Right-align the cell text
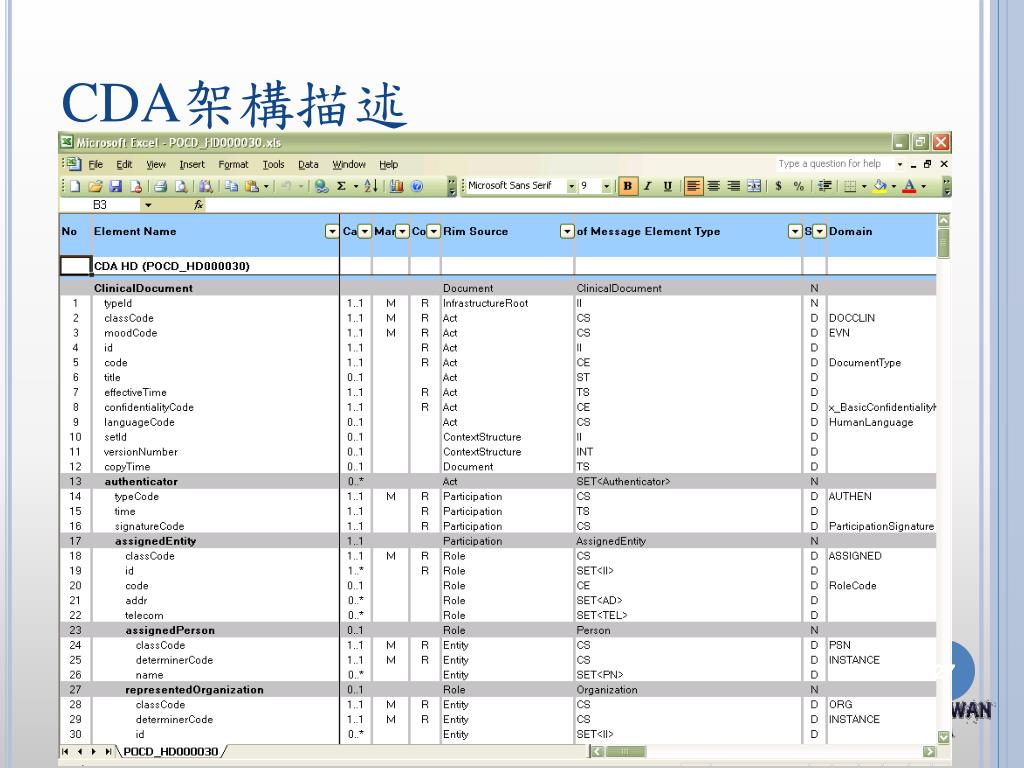1024x768 pixels. pos(734,186)
